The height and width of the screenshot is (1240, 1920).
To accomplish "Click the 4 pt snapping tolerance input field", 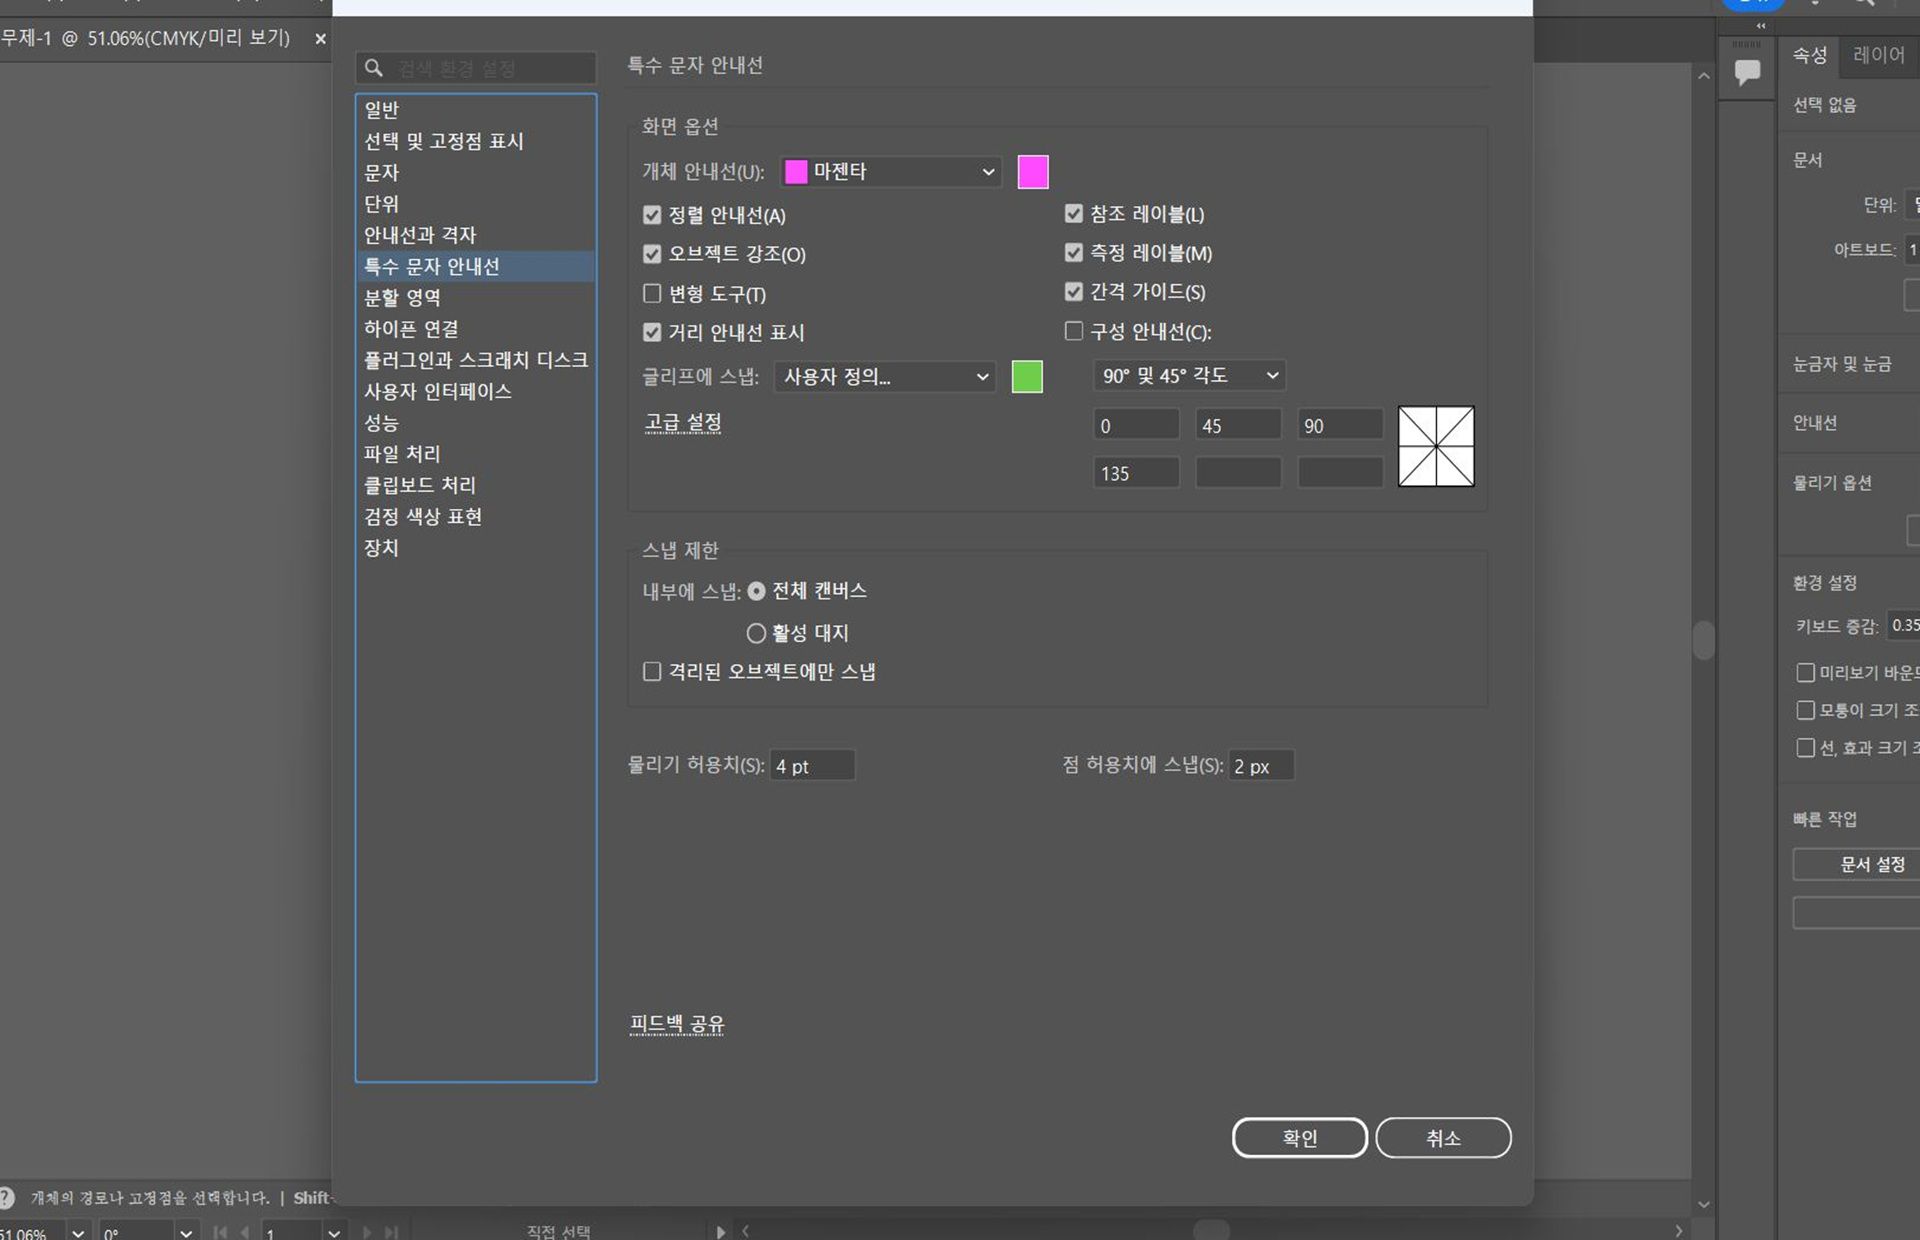I will (x=812, y=765).
